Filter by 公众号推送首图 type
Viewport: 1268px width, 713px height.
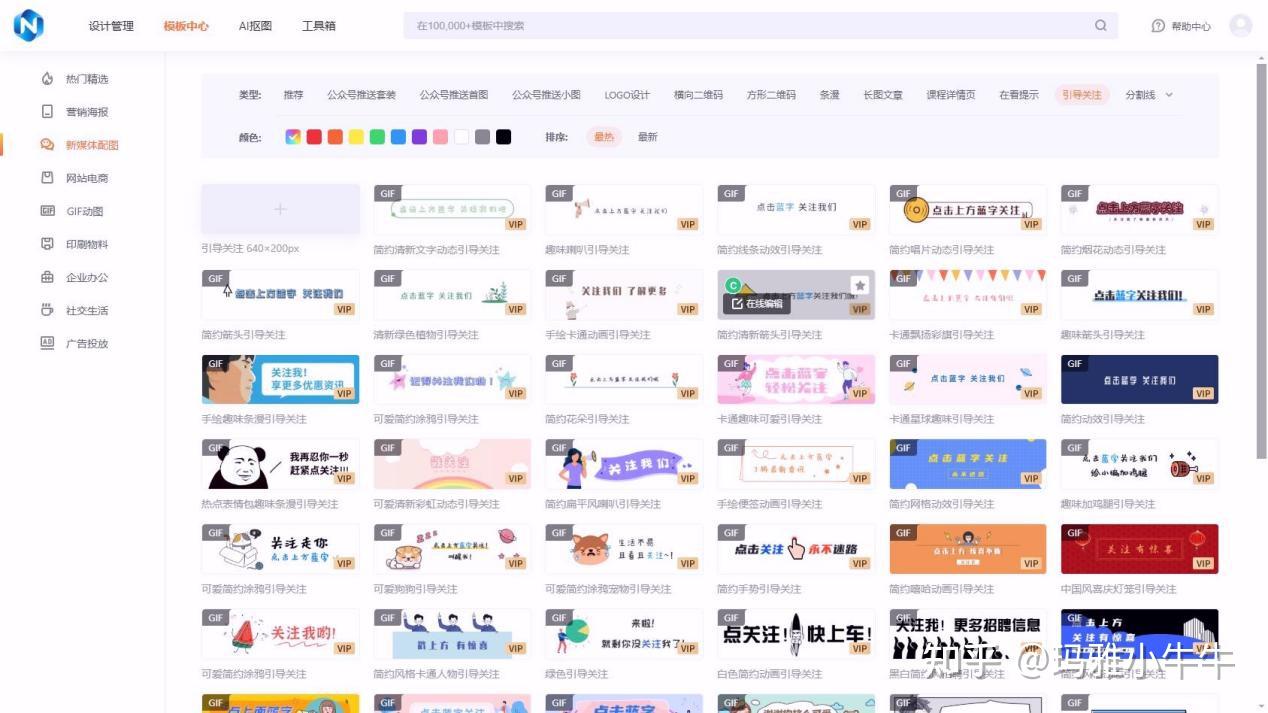pos(454,95)
